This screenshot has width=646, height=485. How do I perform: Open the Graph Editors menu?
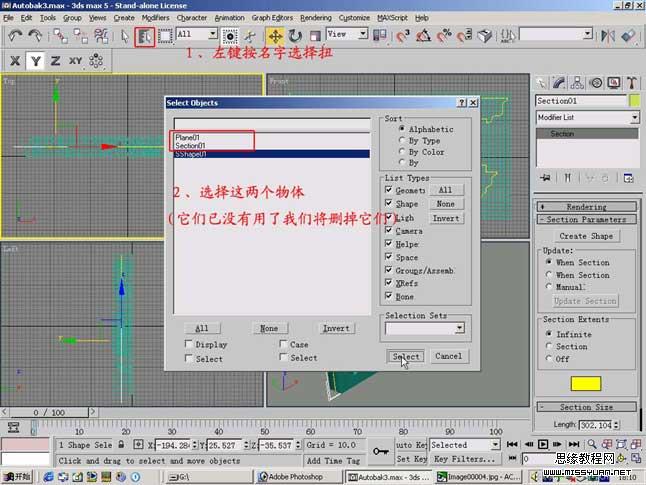(x=272, y=18)
